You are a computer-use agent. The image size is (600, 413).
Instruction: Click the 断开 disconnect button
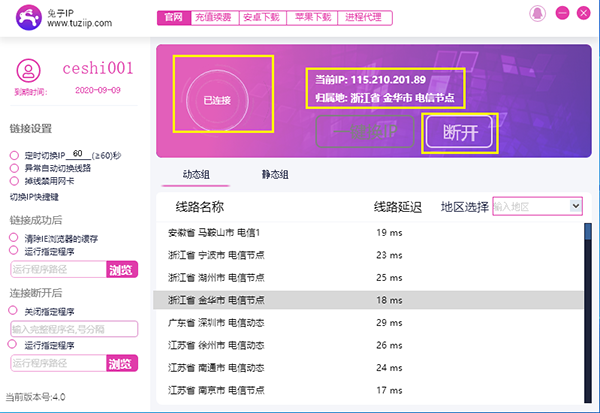460,133
